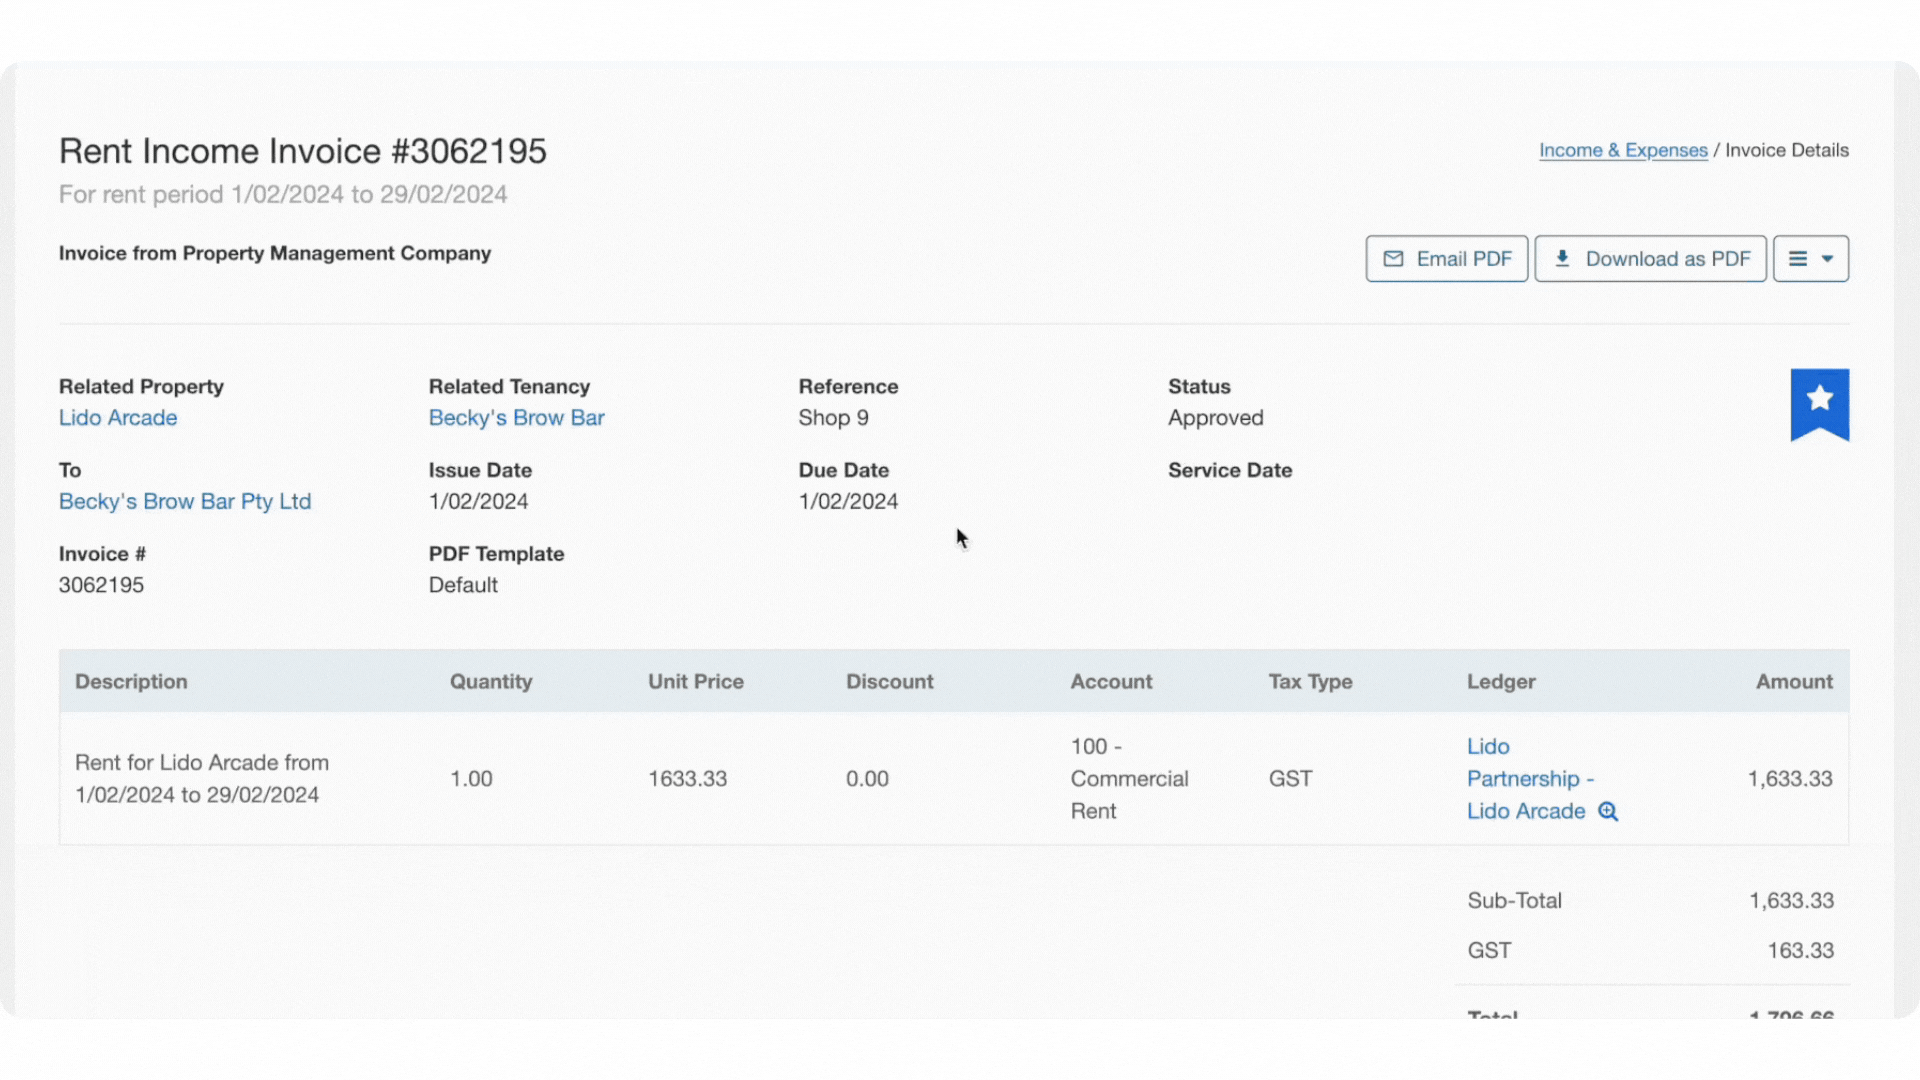Click the GST tax type cell
The height and width of the screenshot is (1080, 1920).
[x=1290, y=779]
